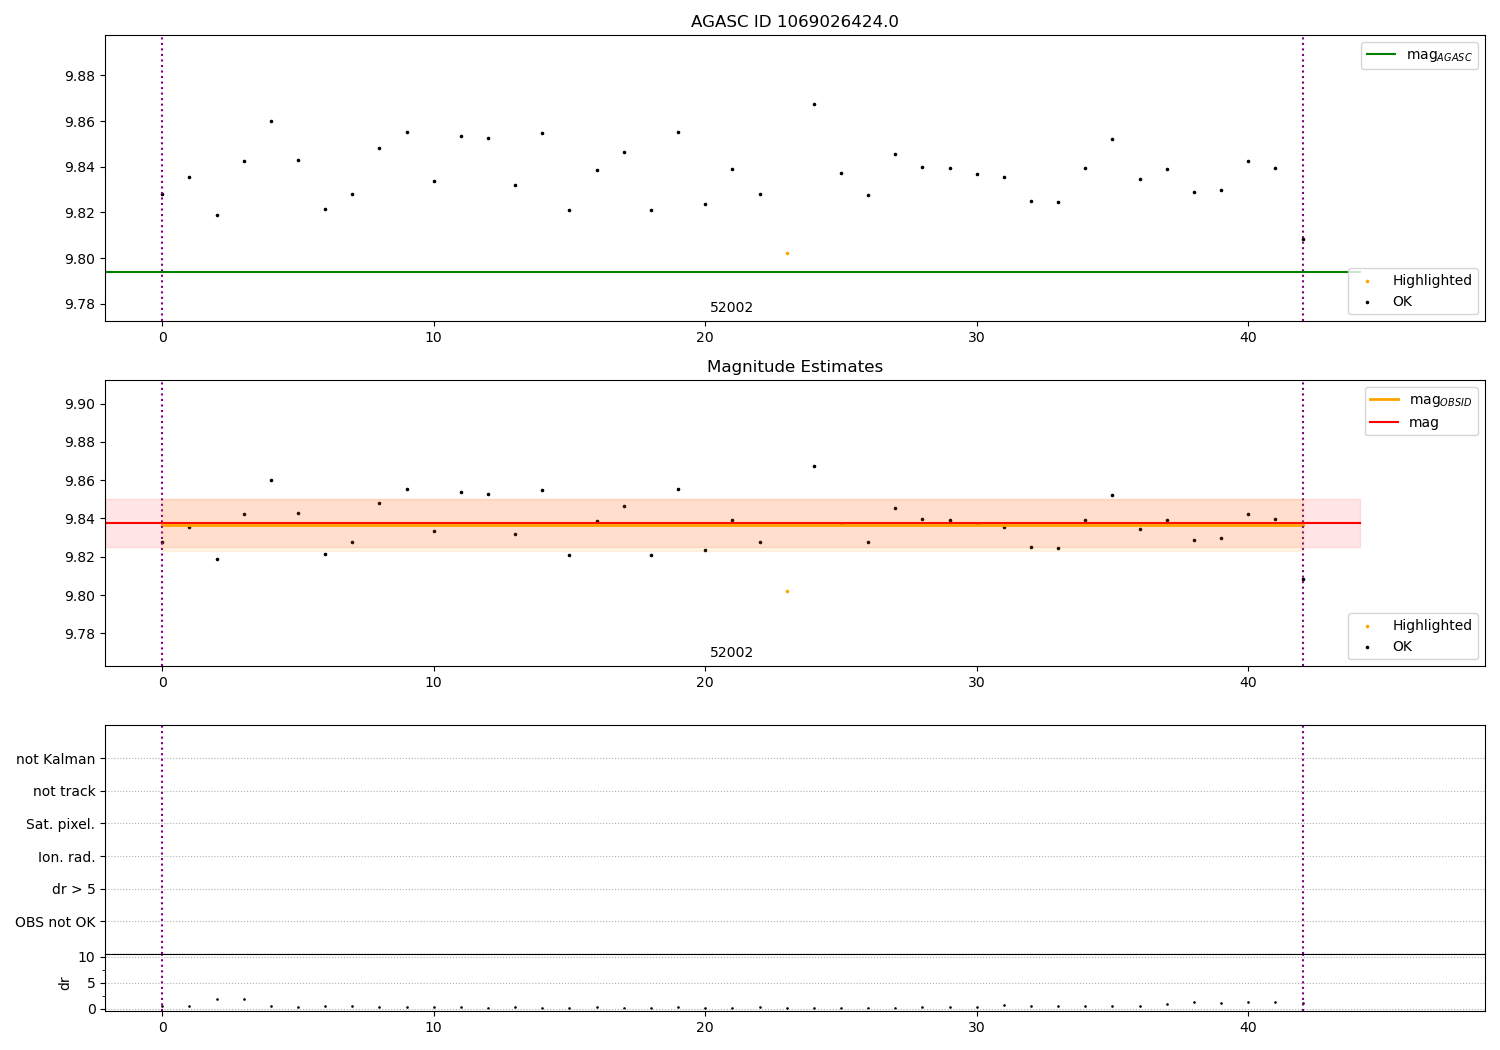1500x1050 pixels.
Task: Click the '10' y-tick on the dr axis
Action: tap(87, 957)
